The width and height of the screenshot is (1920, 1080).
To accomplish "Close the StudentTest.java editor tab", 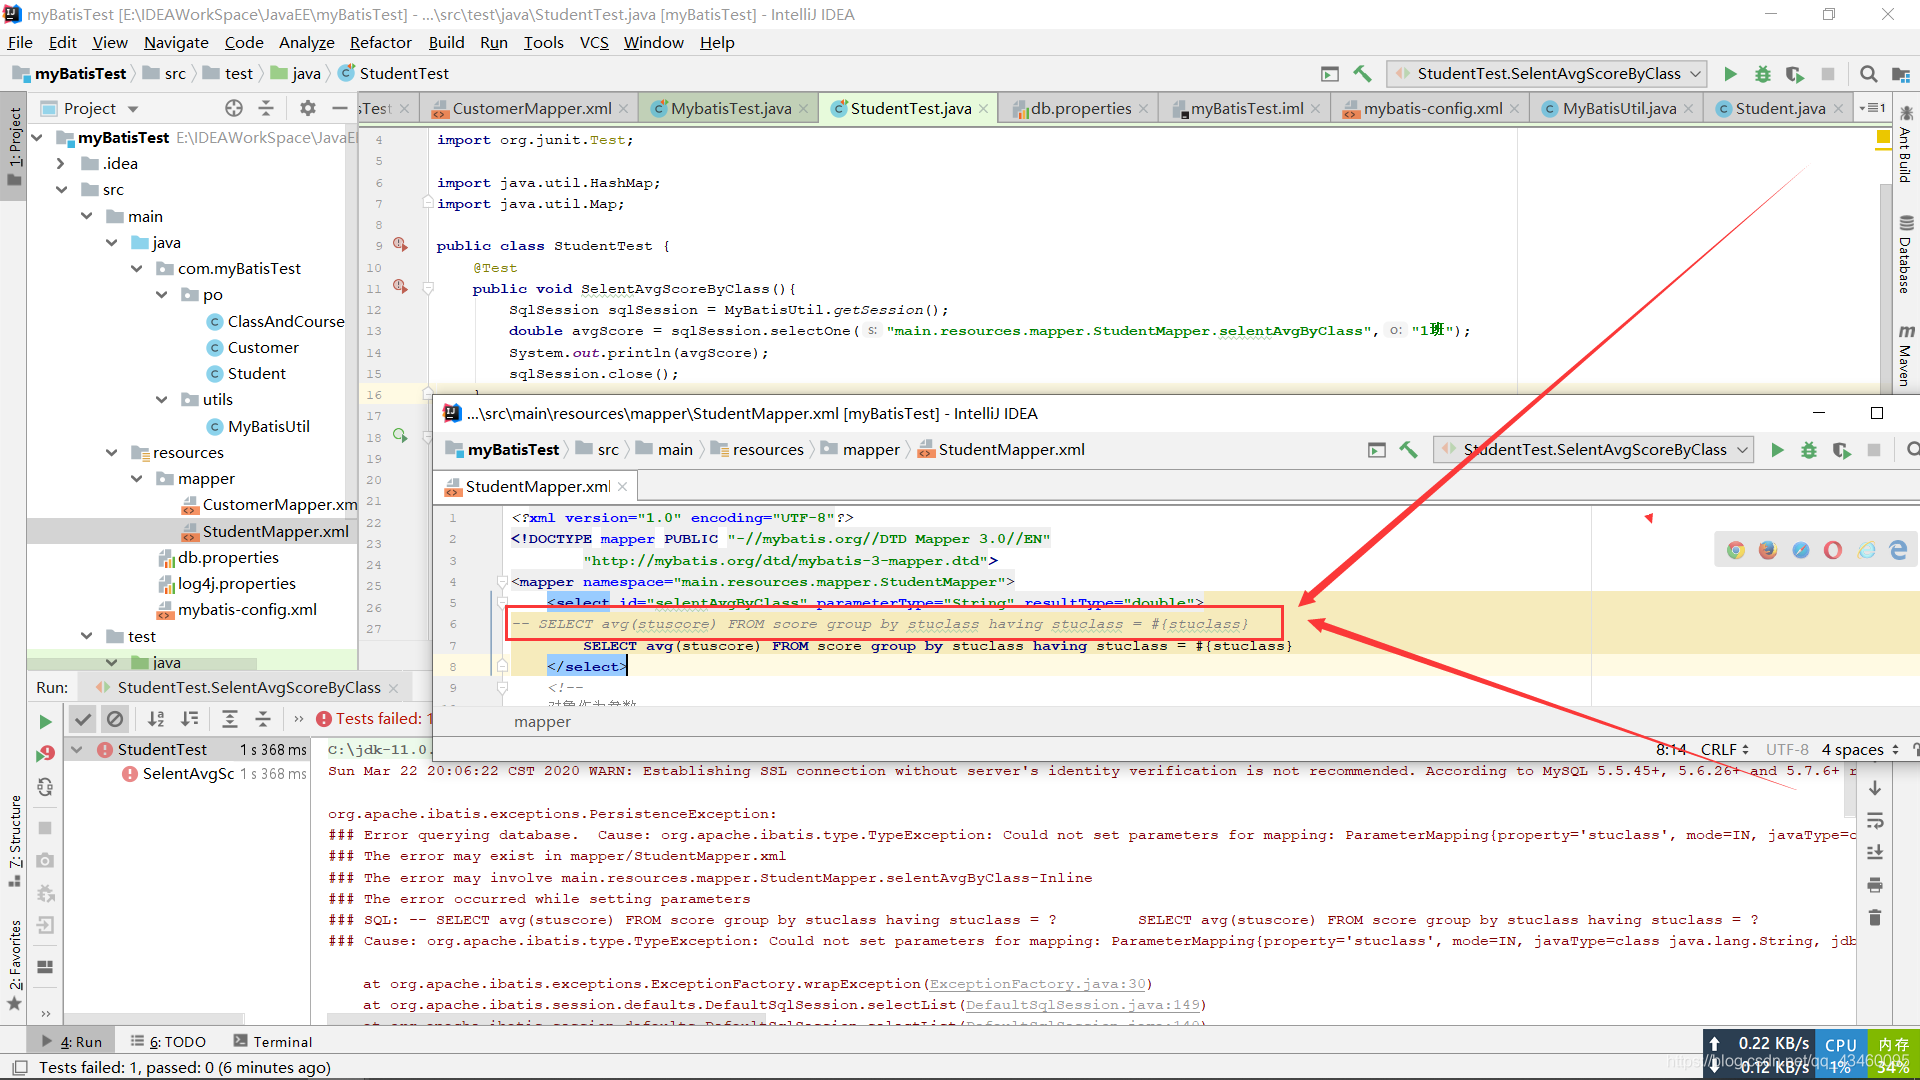I will point(984,109).
